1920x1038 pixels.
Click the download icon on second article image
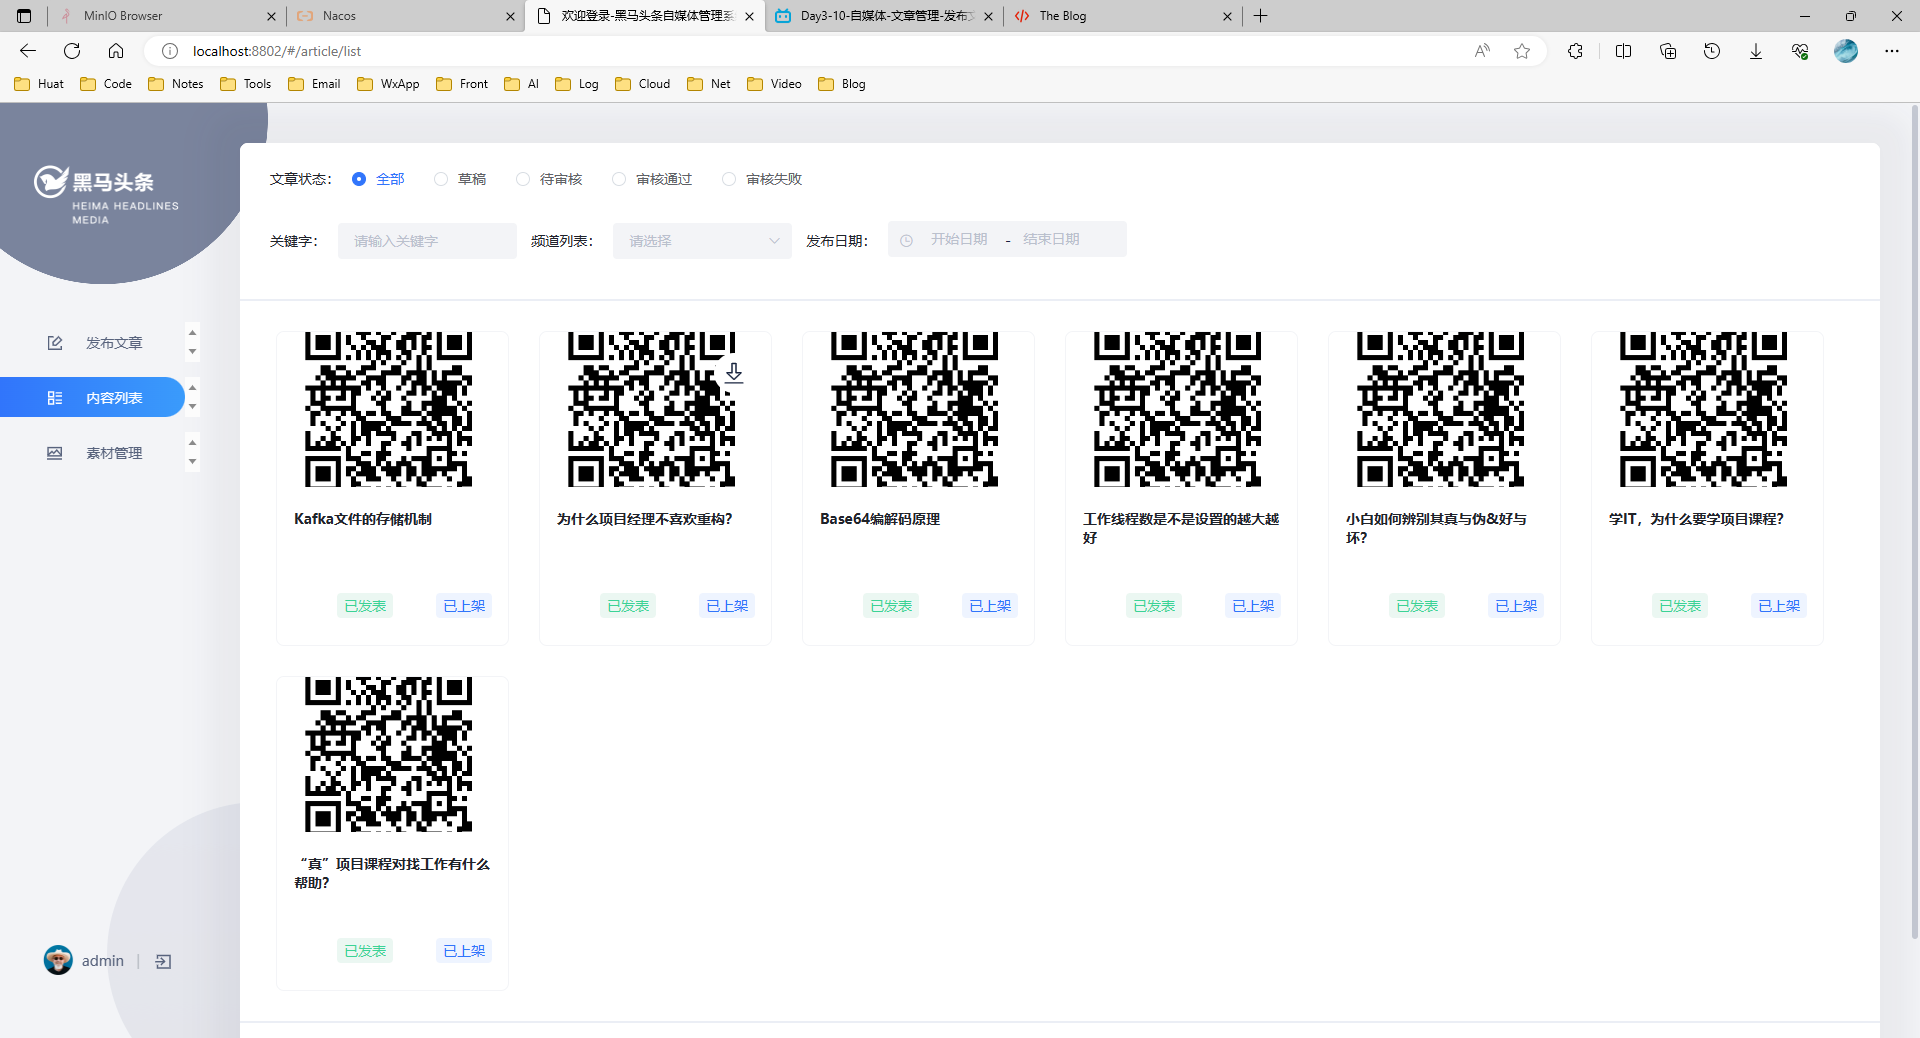tap(734, 373)
